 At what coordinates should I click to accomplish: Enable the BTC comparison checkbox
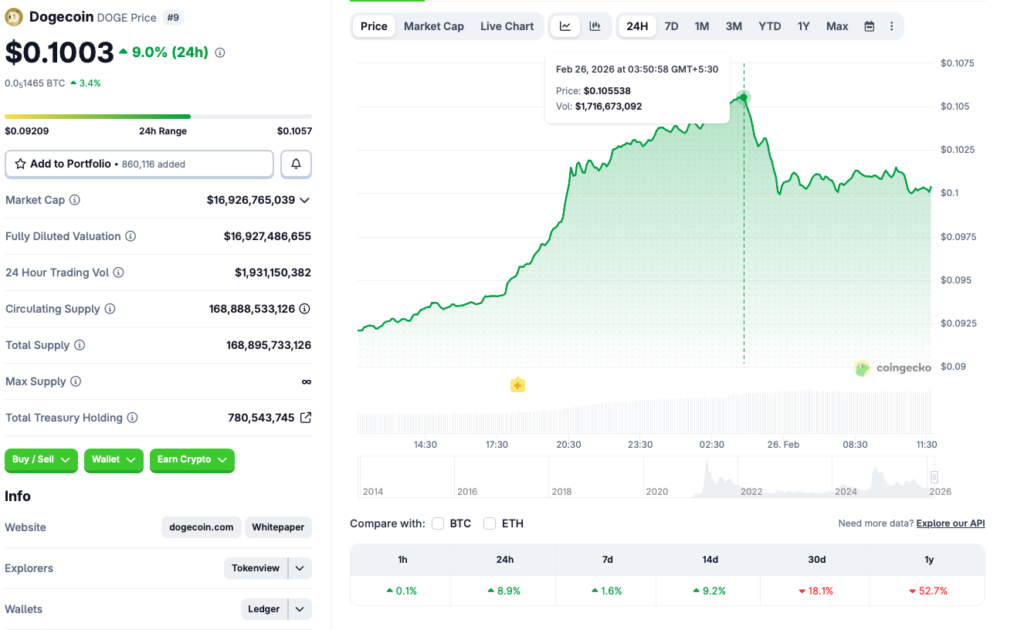pos(438,523)
